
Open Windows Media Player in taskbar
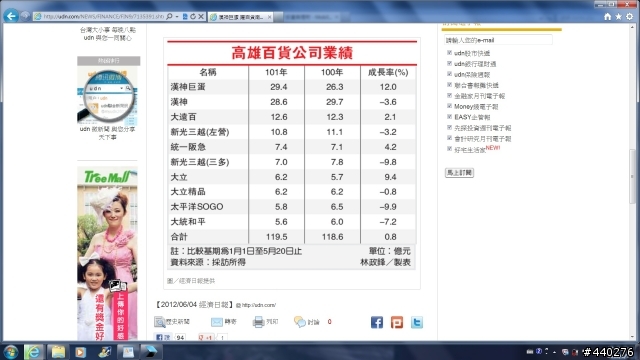[80, 352]
